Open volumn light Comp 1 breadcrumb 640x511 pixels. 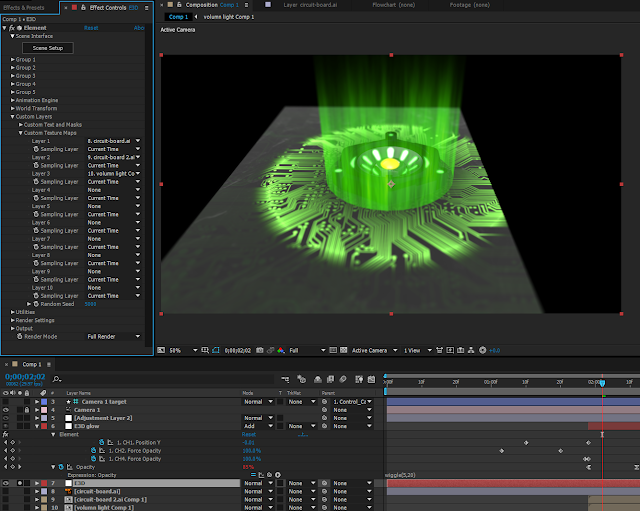coord(229,17)
